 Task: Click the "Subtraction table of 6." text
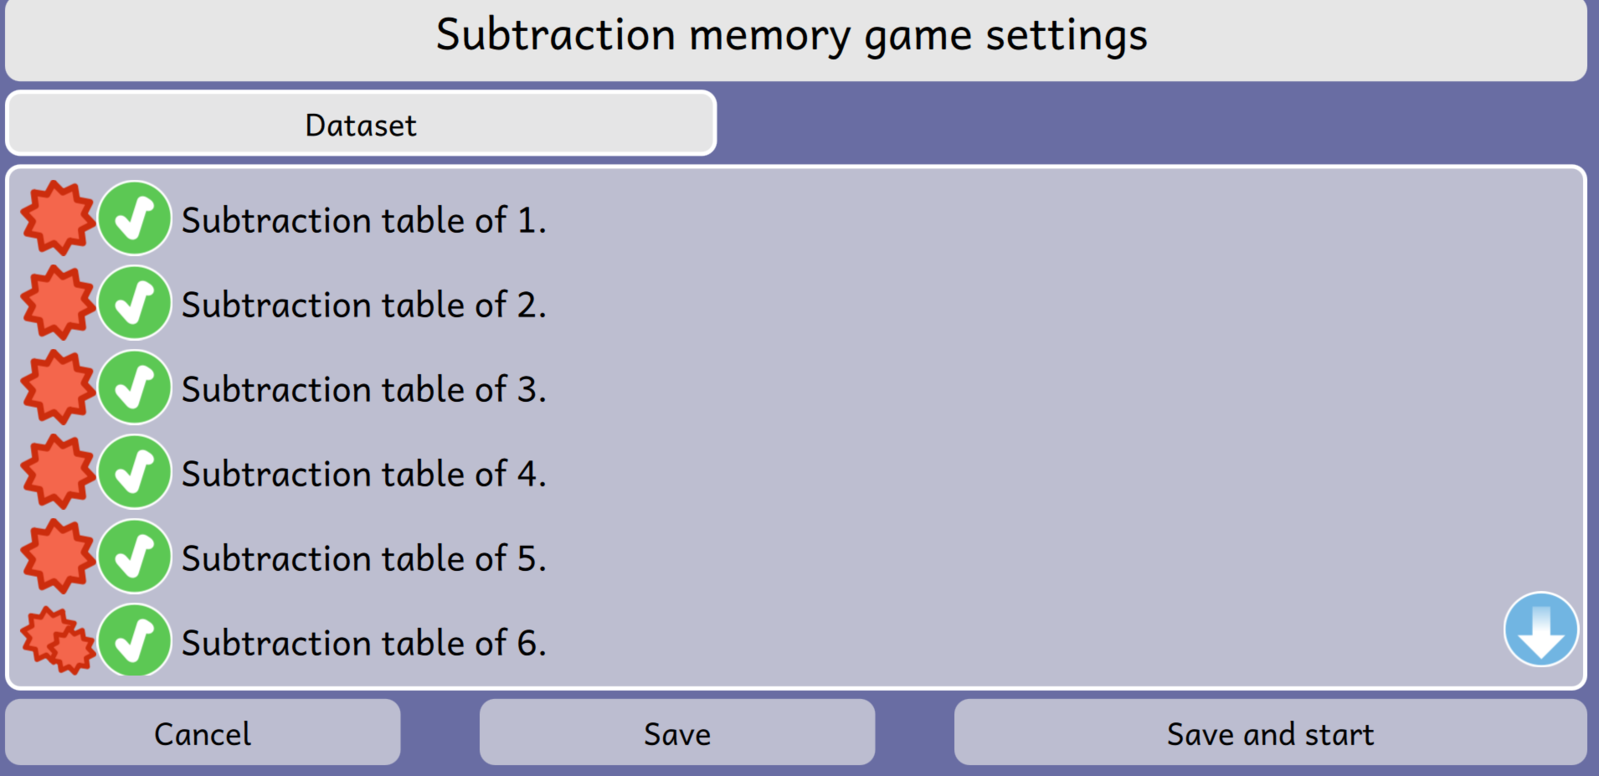coord(364,642)
